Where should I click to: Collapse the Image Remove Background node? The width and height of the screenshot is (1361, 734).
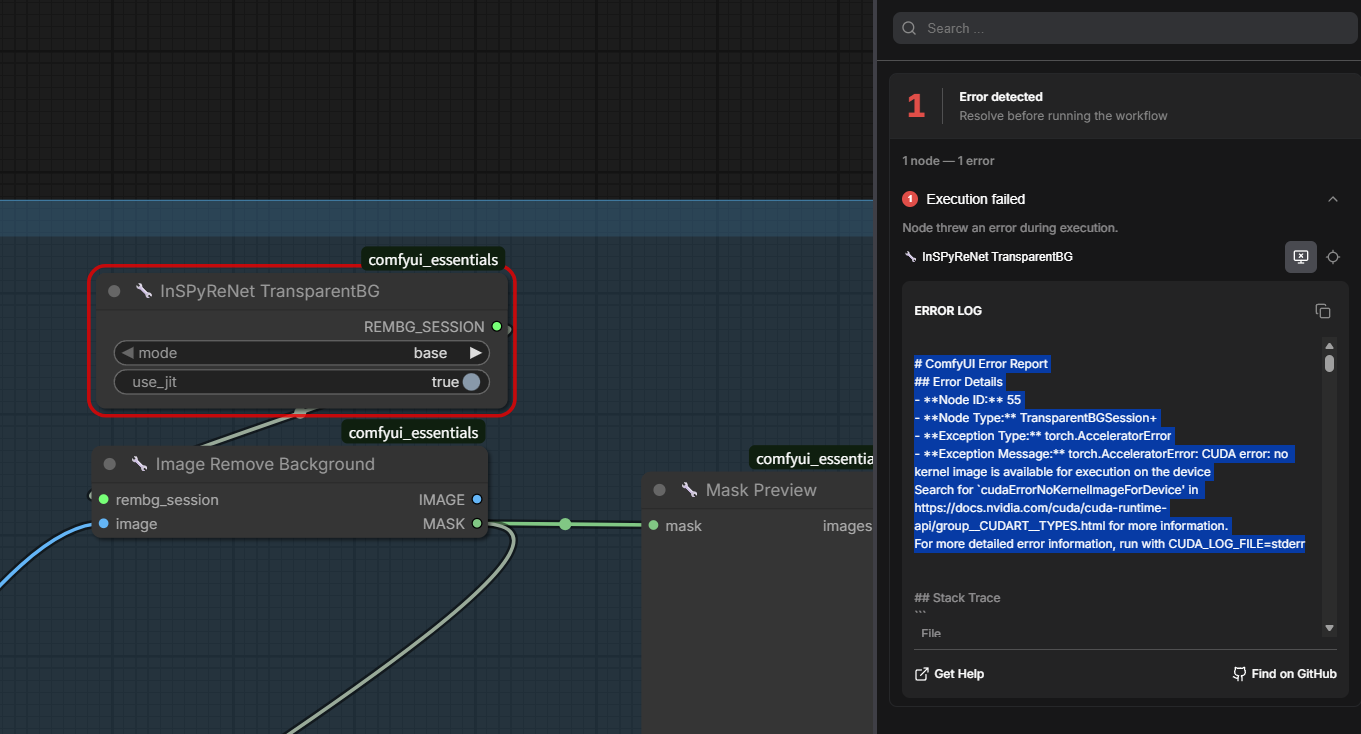pos(110,464)
